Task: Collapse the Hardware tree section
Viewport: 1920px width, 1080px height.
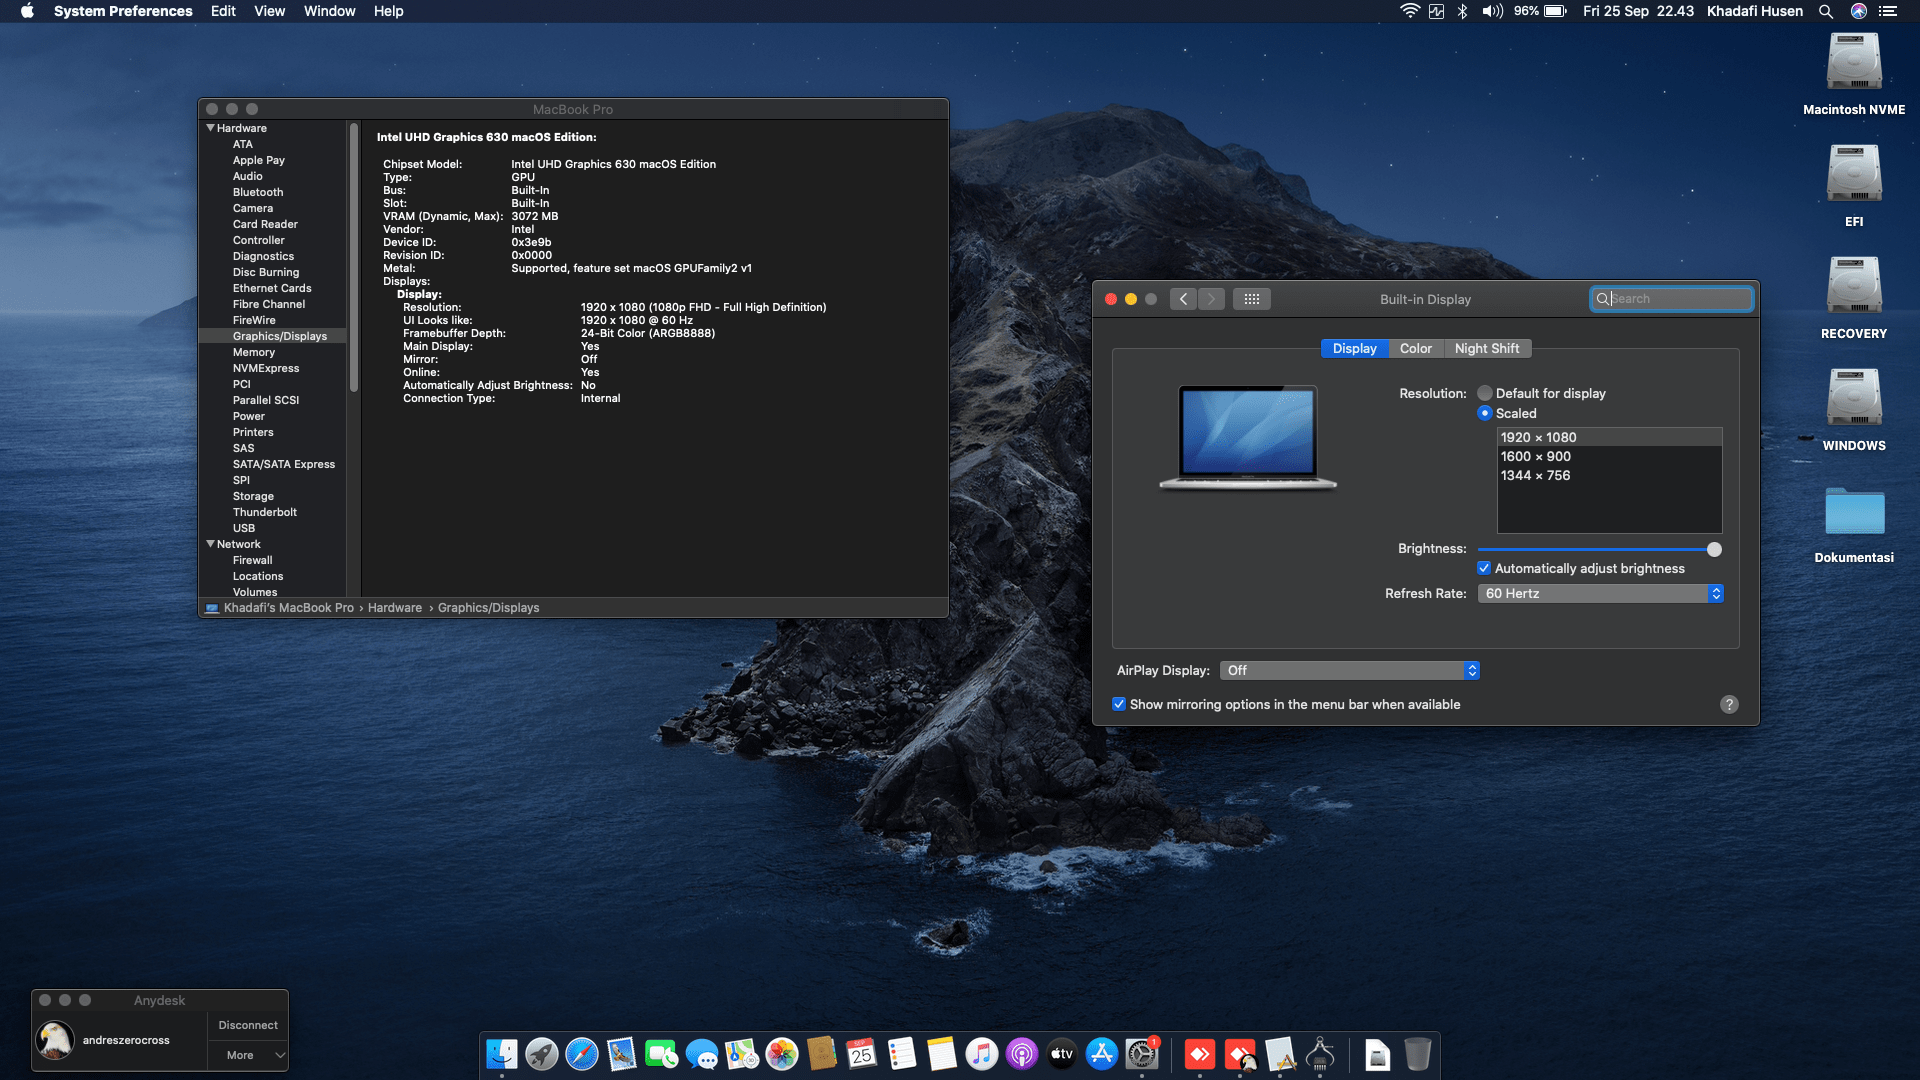Action: pyautogui.click(x=210, y=128)
